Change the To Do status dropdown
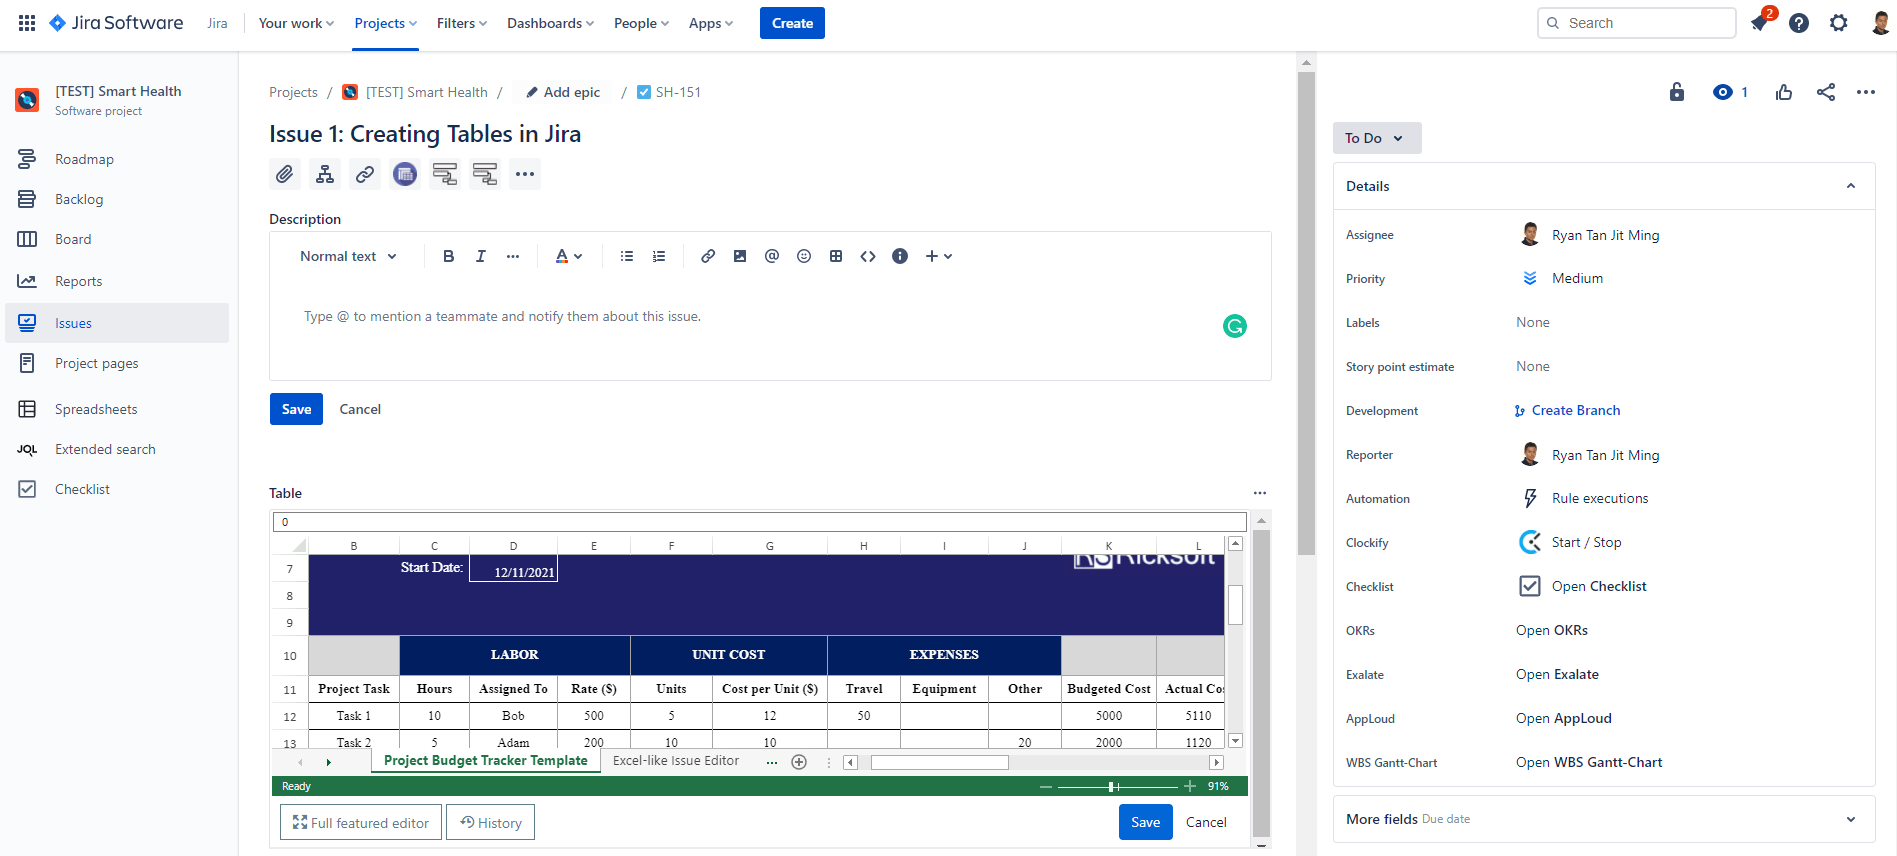This screenshot has height=856, width=1897. coord(1376,138)
